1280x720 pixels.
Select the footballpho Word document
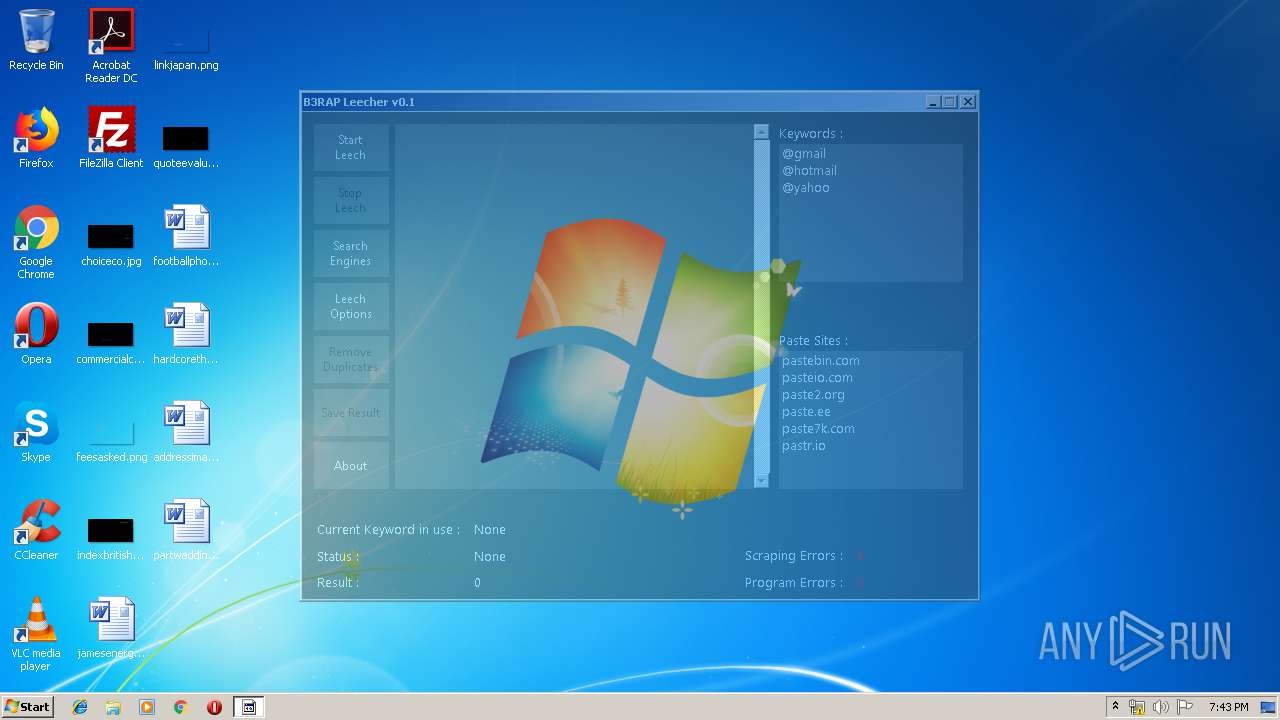[186, 236]
